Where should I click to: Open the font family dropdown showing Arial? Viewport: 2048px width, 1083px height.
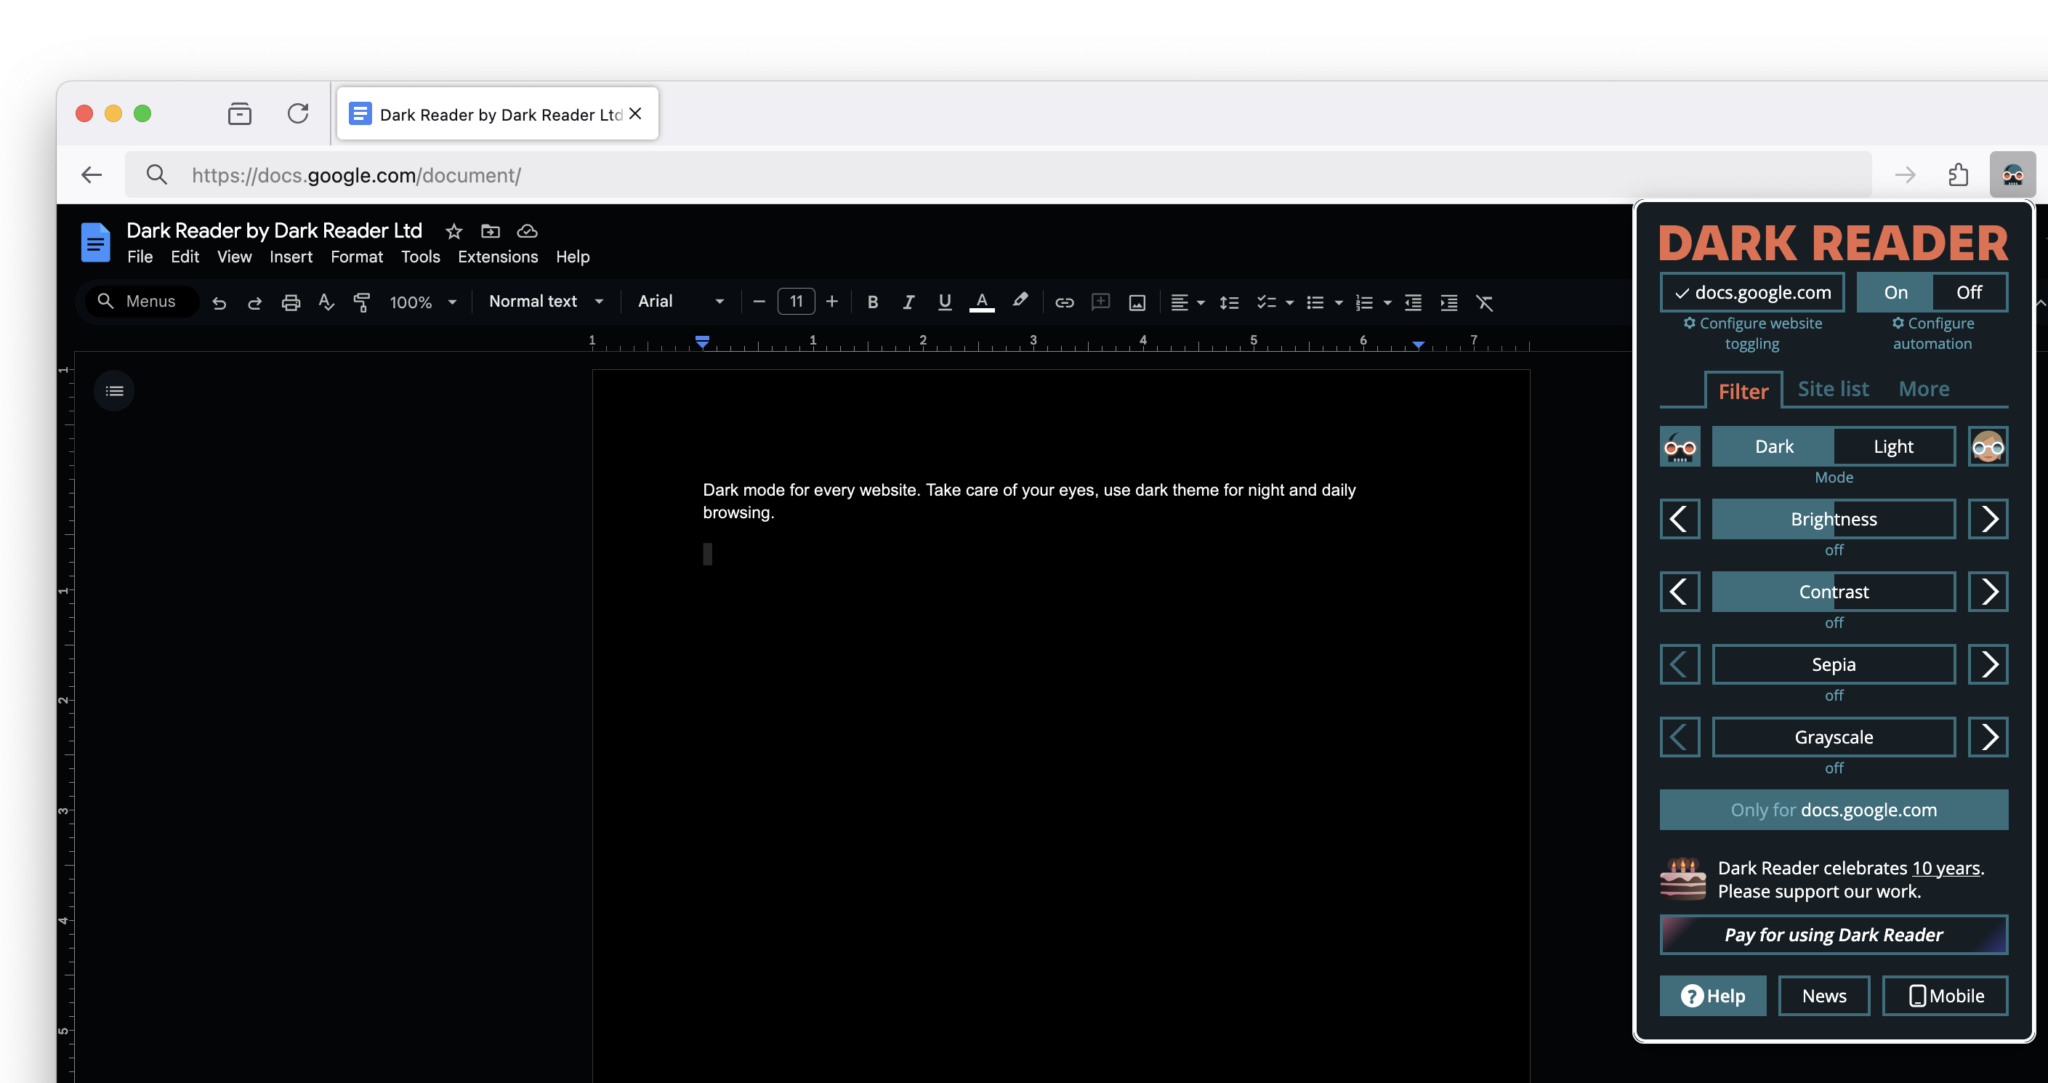point(680,301)
